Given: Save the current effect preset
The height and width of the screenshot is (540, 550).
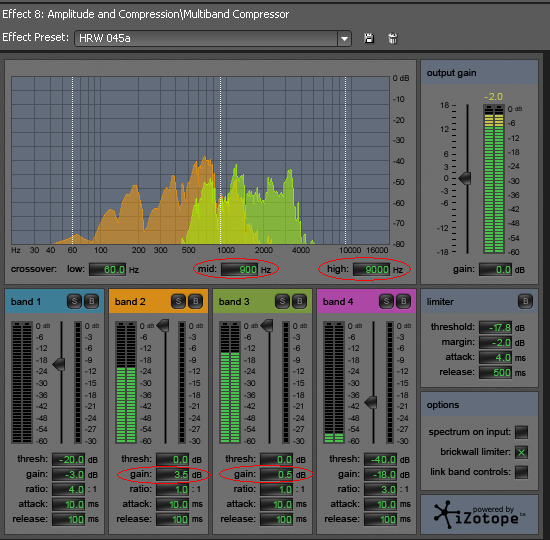Looking at the screenshot, I should (x=369, y=38).
